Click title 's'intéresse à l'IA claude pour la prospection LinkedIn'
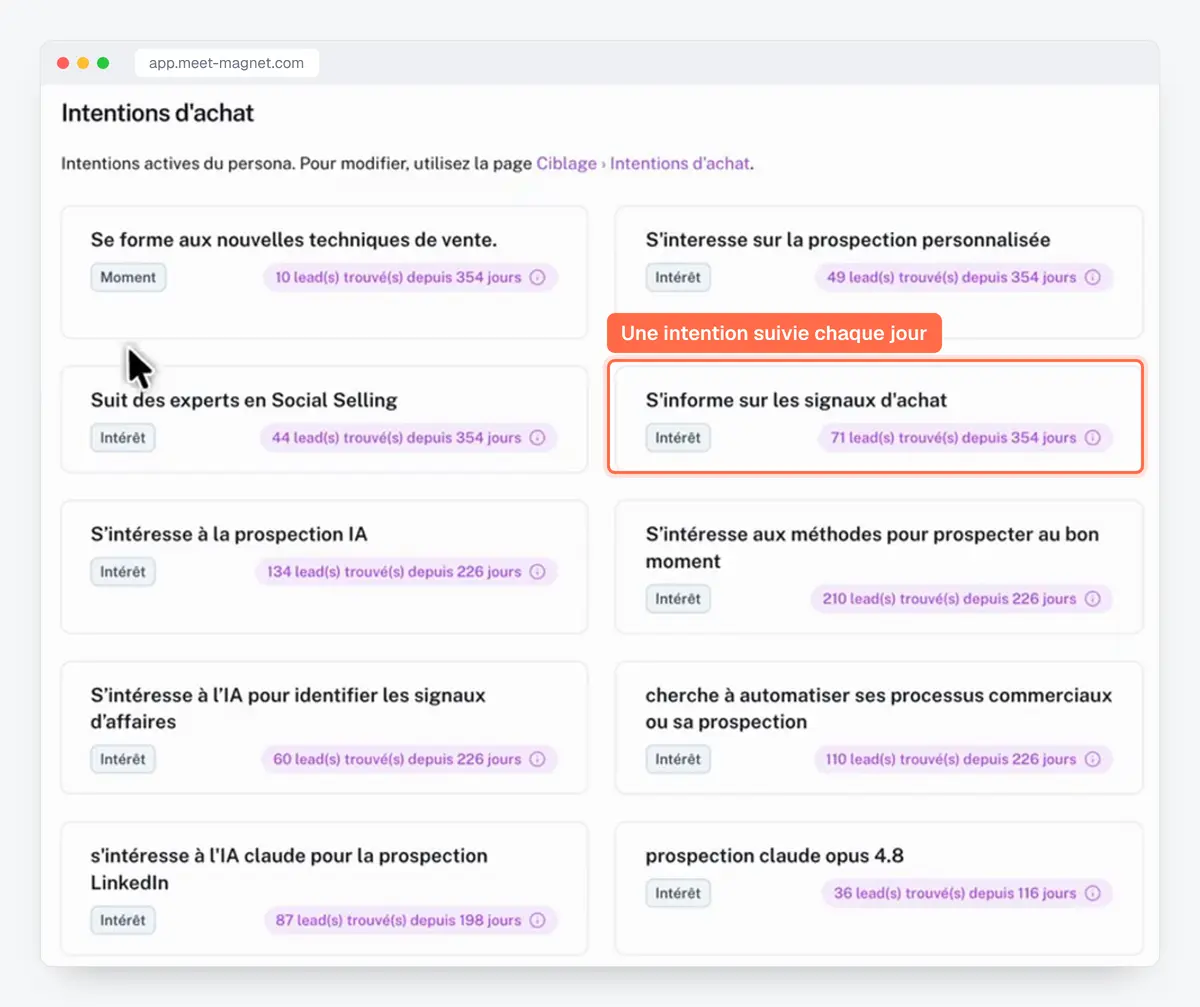 [x=289, y=869]
